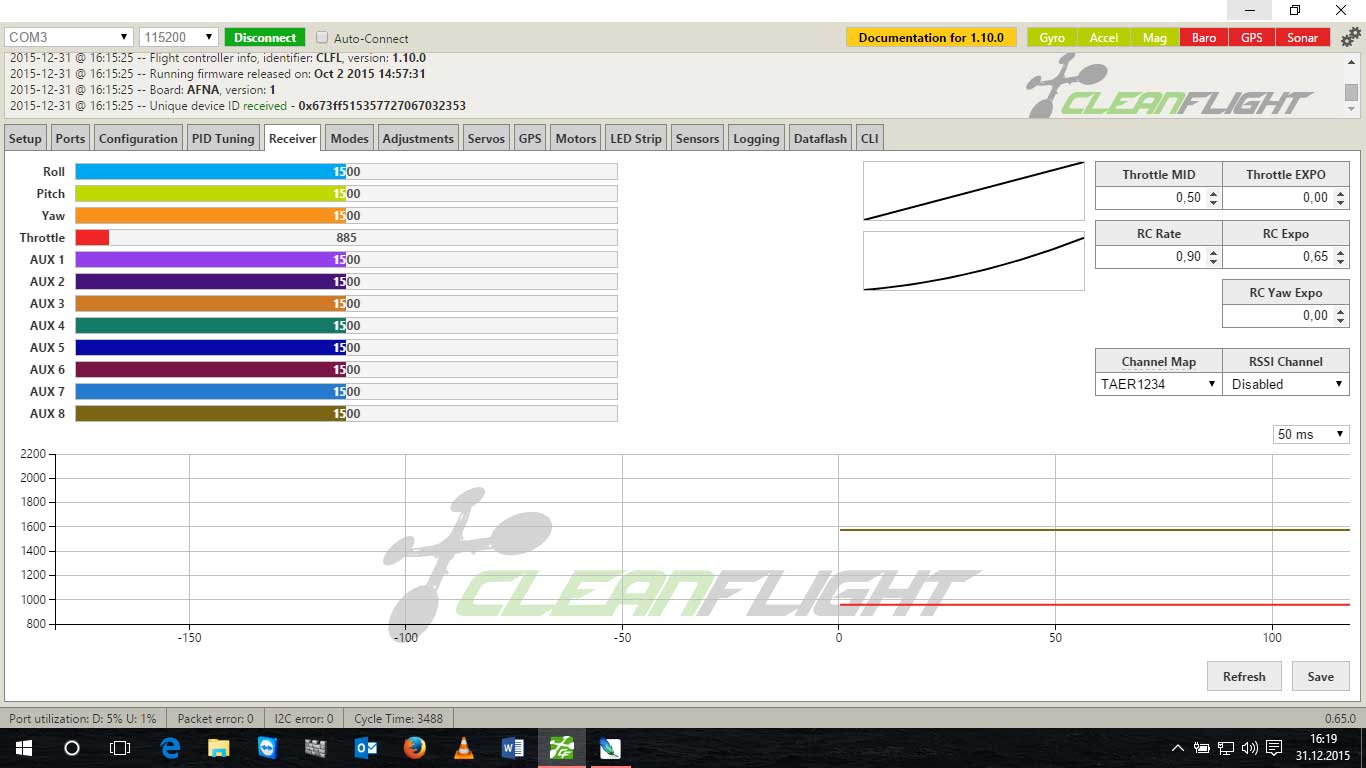
Task: Open the Microsoft Edge taskbar icon
Action: tap(170, 748)
